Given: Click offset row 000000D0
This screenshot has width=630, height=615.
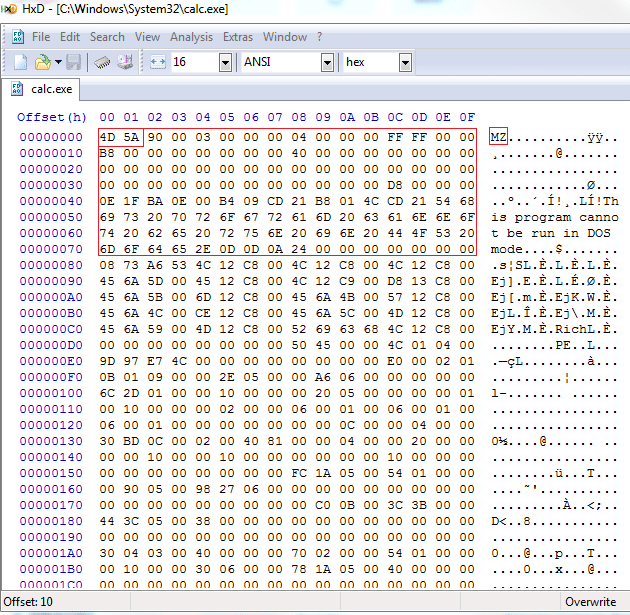Looking at the screenshot, I should pos(51,345).
